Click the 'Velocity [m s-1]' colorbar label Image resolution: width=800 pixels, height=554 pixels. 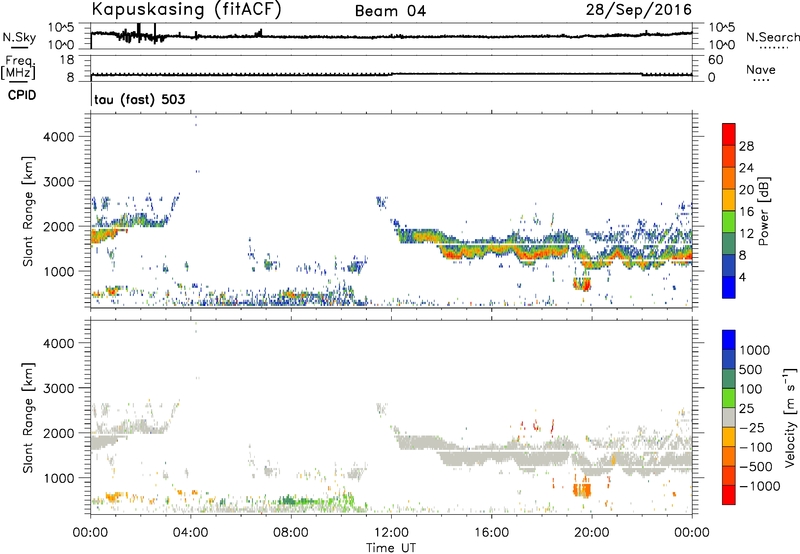pos(790,417)
